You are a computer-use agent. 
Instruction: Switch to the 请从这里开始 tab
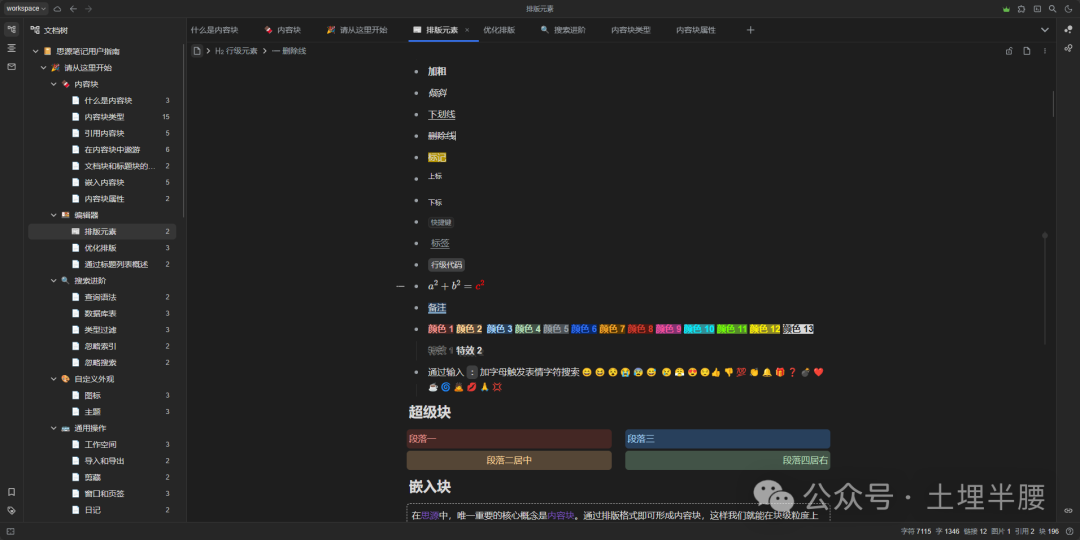[357, 30]
